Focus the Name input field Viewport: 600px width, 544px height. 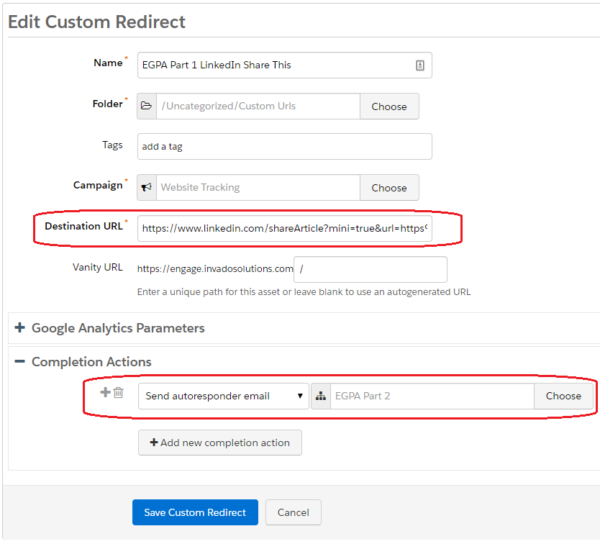pos(285,65)
